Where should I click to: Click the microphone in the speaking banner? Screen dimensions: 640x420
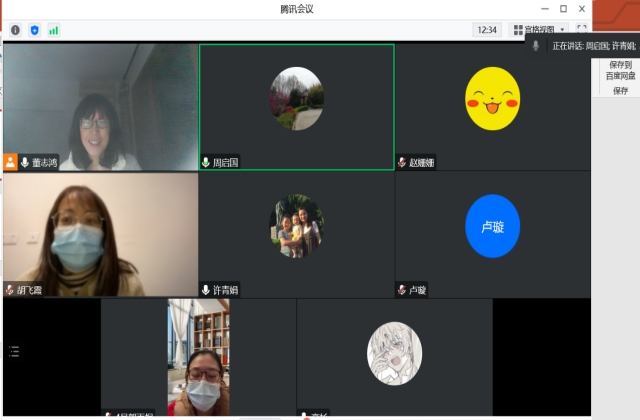[x=536, y=46]
